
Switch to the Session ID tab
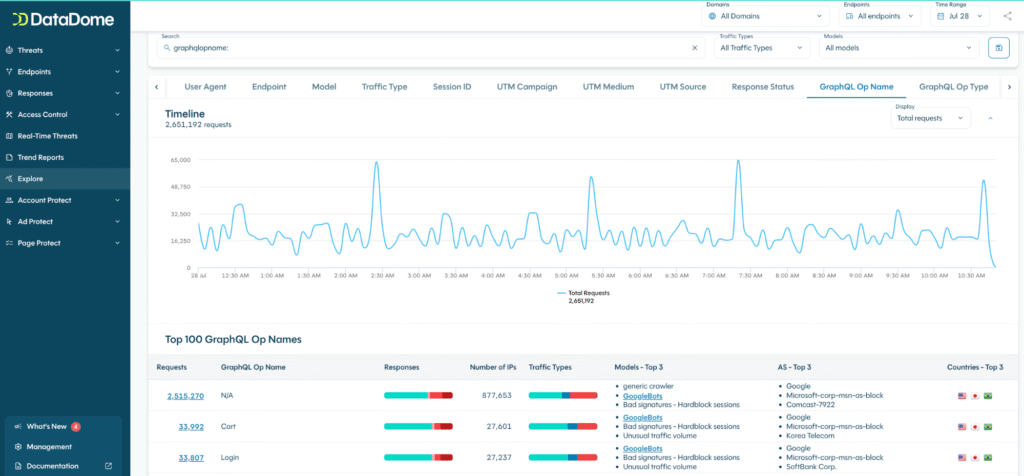pos(452,87)
